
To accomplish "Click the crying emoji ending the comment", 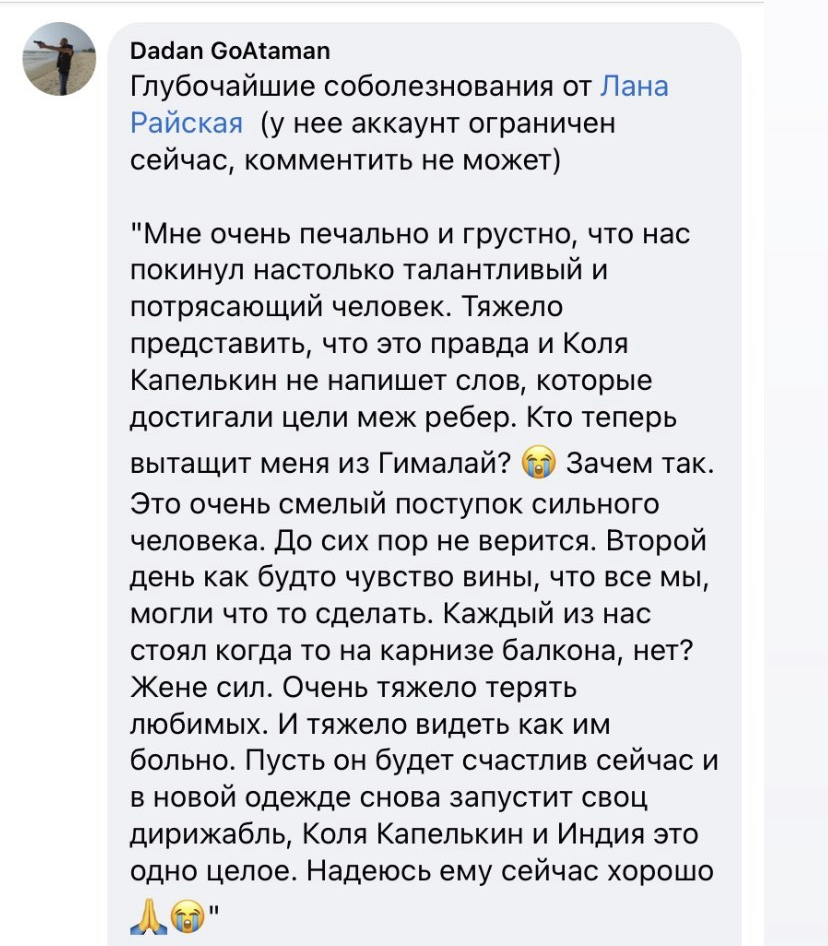I will click(x=183, y=914).
